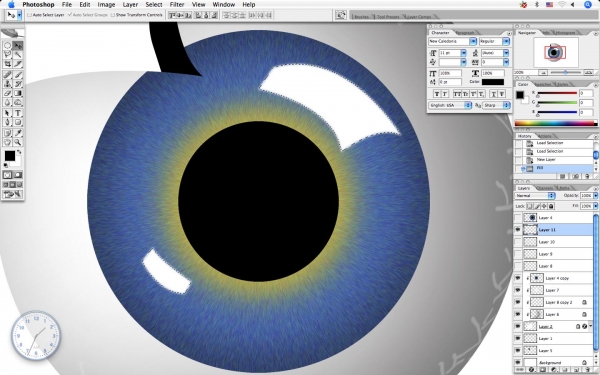
Task: Click the Faux Bold style button
Action: (437, 94)
